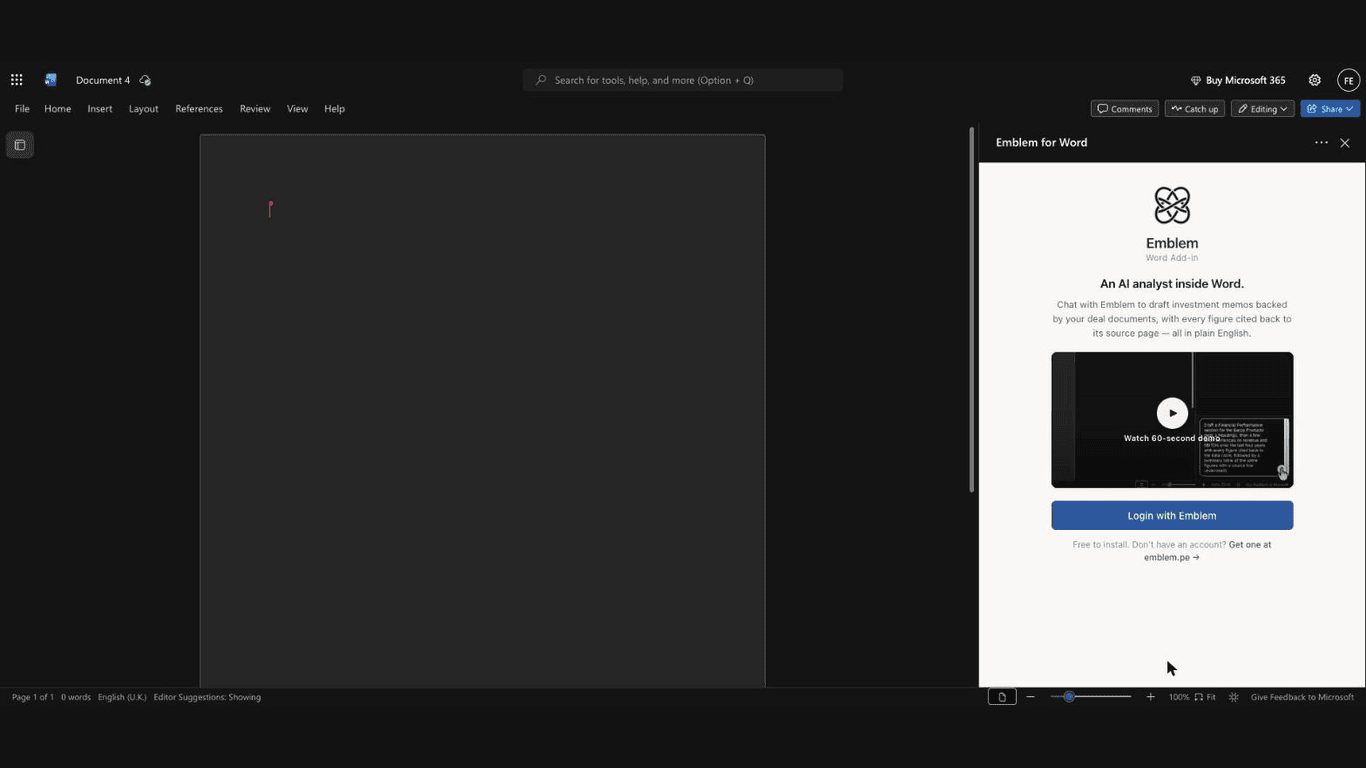Screen dimensions: 1366x768
Task: Click the Word app logo icon
Action: [51, 80]
